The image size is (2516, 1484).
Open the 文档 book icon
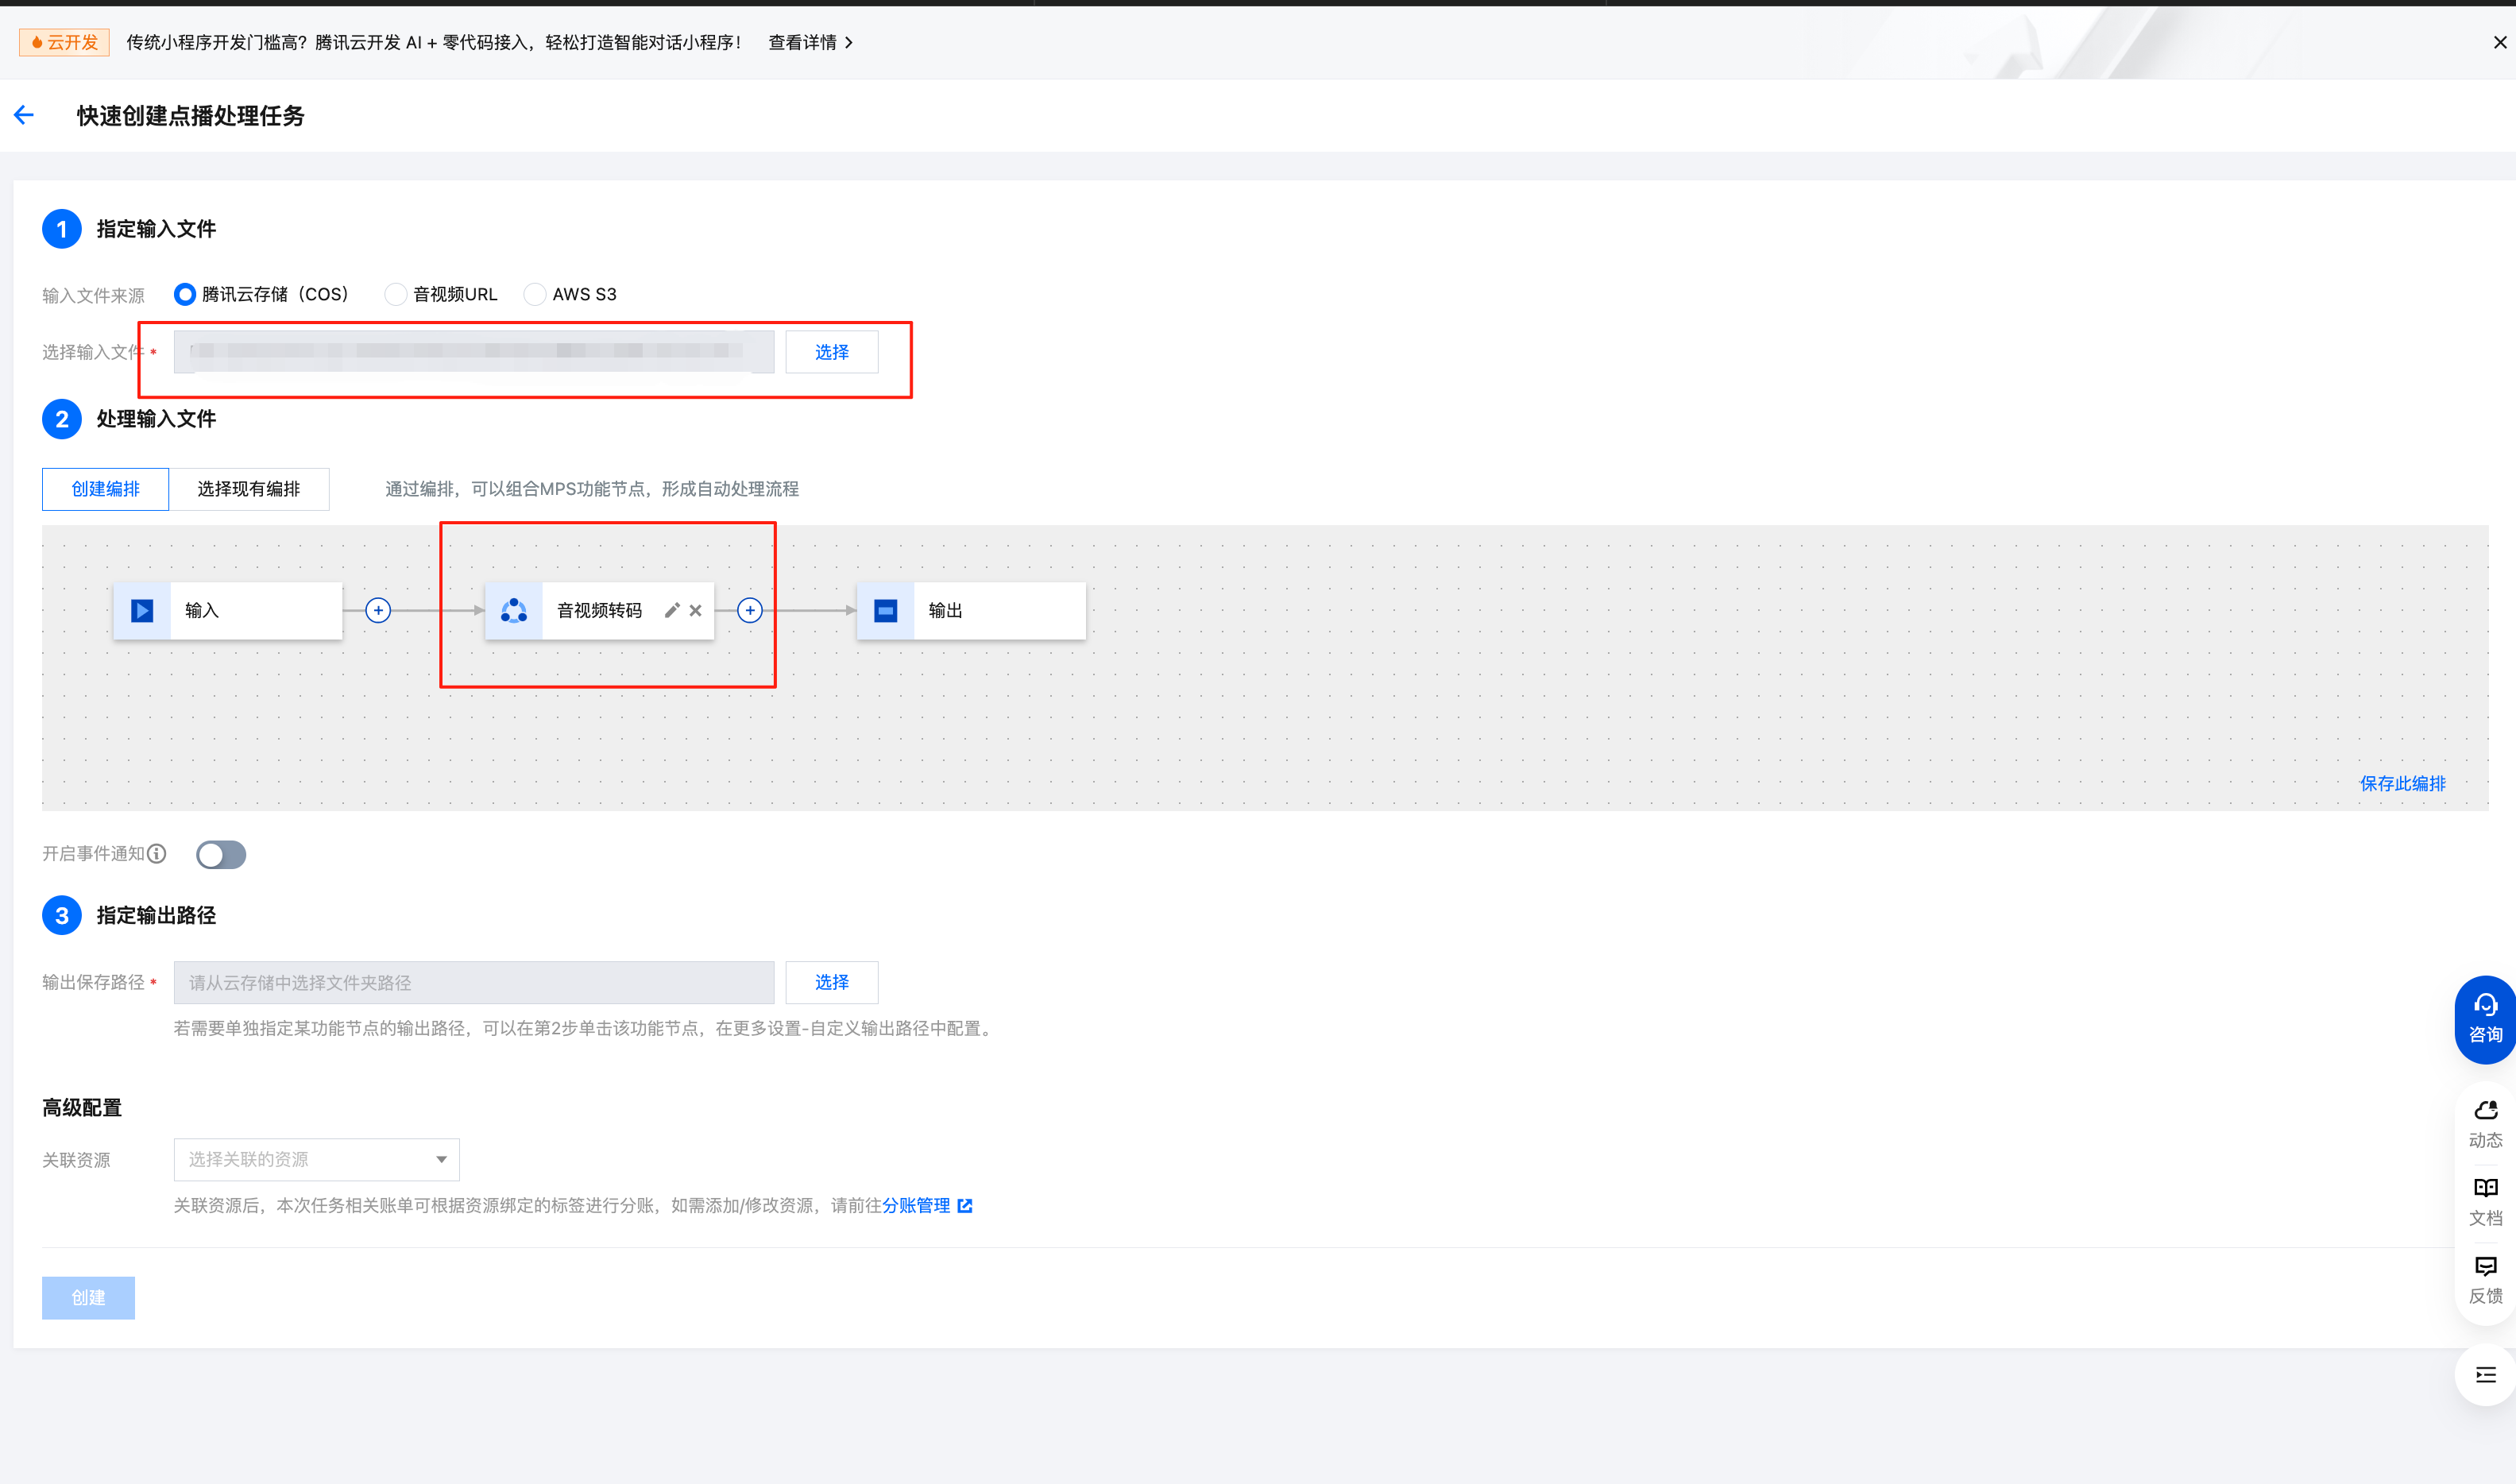2485,1200
